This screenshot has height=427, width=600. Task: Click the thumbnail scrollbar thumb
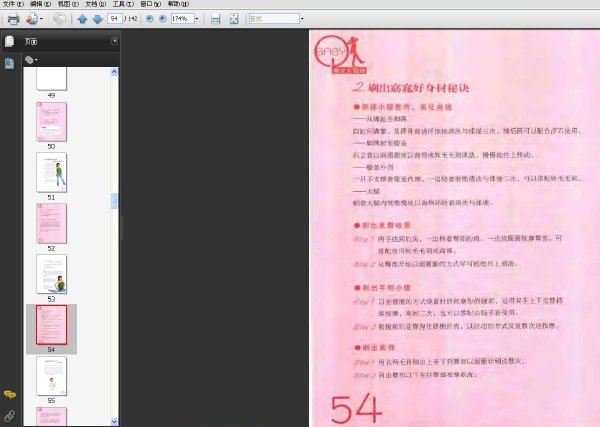pyautogui.click(x=114, y=201)
